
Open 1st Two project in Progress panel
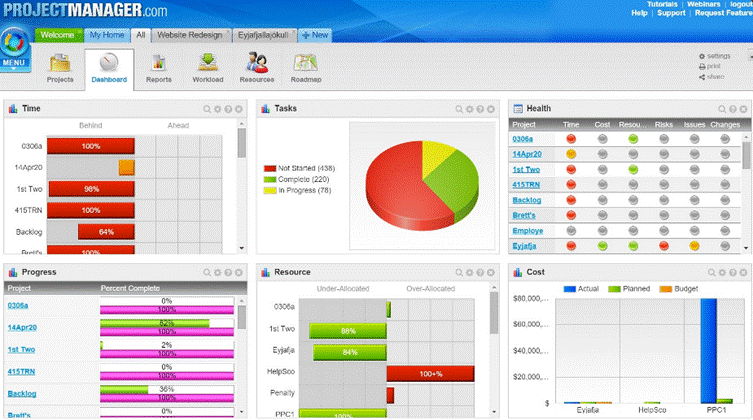[21, 349]
